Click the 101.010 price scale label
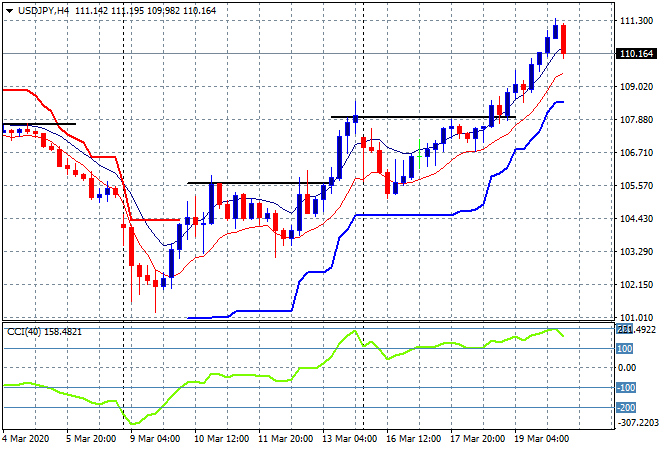This screenshot has width=660, height=450. [636, 317]
